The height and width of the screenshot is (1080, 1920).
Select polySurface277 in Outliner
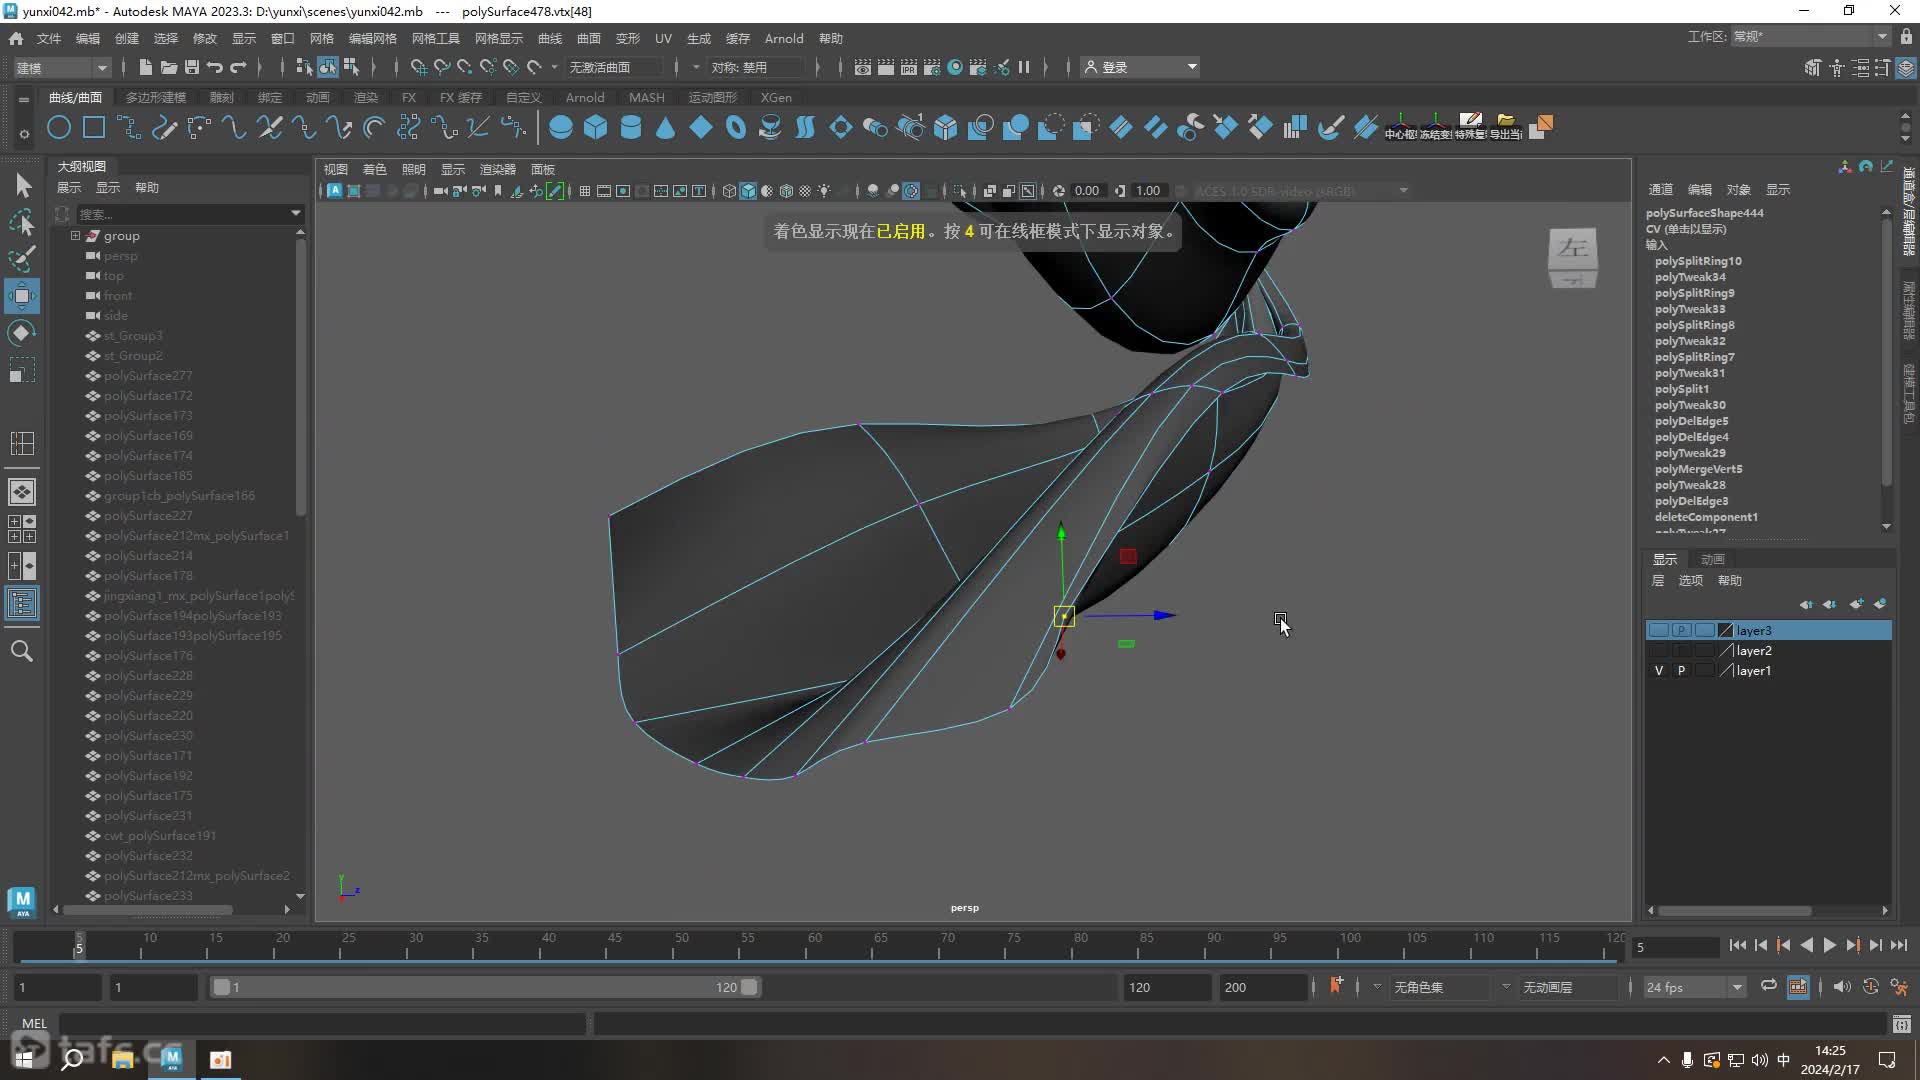pos(148,376)
